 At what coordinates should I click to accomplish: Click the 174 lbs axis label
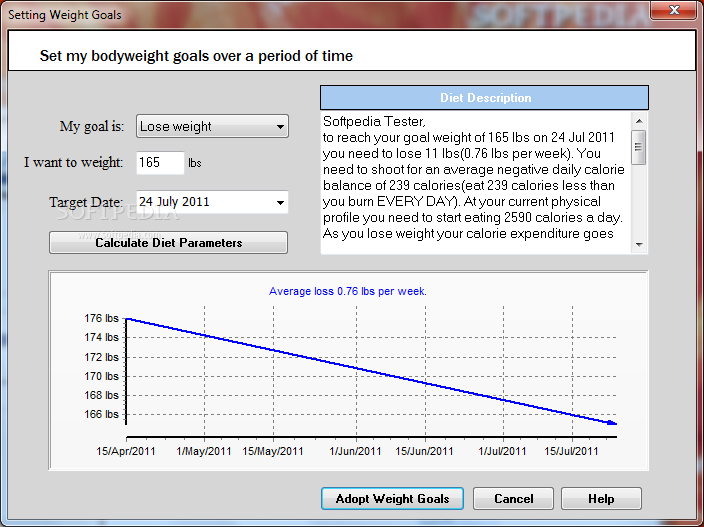point(101,337)
